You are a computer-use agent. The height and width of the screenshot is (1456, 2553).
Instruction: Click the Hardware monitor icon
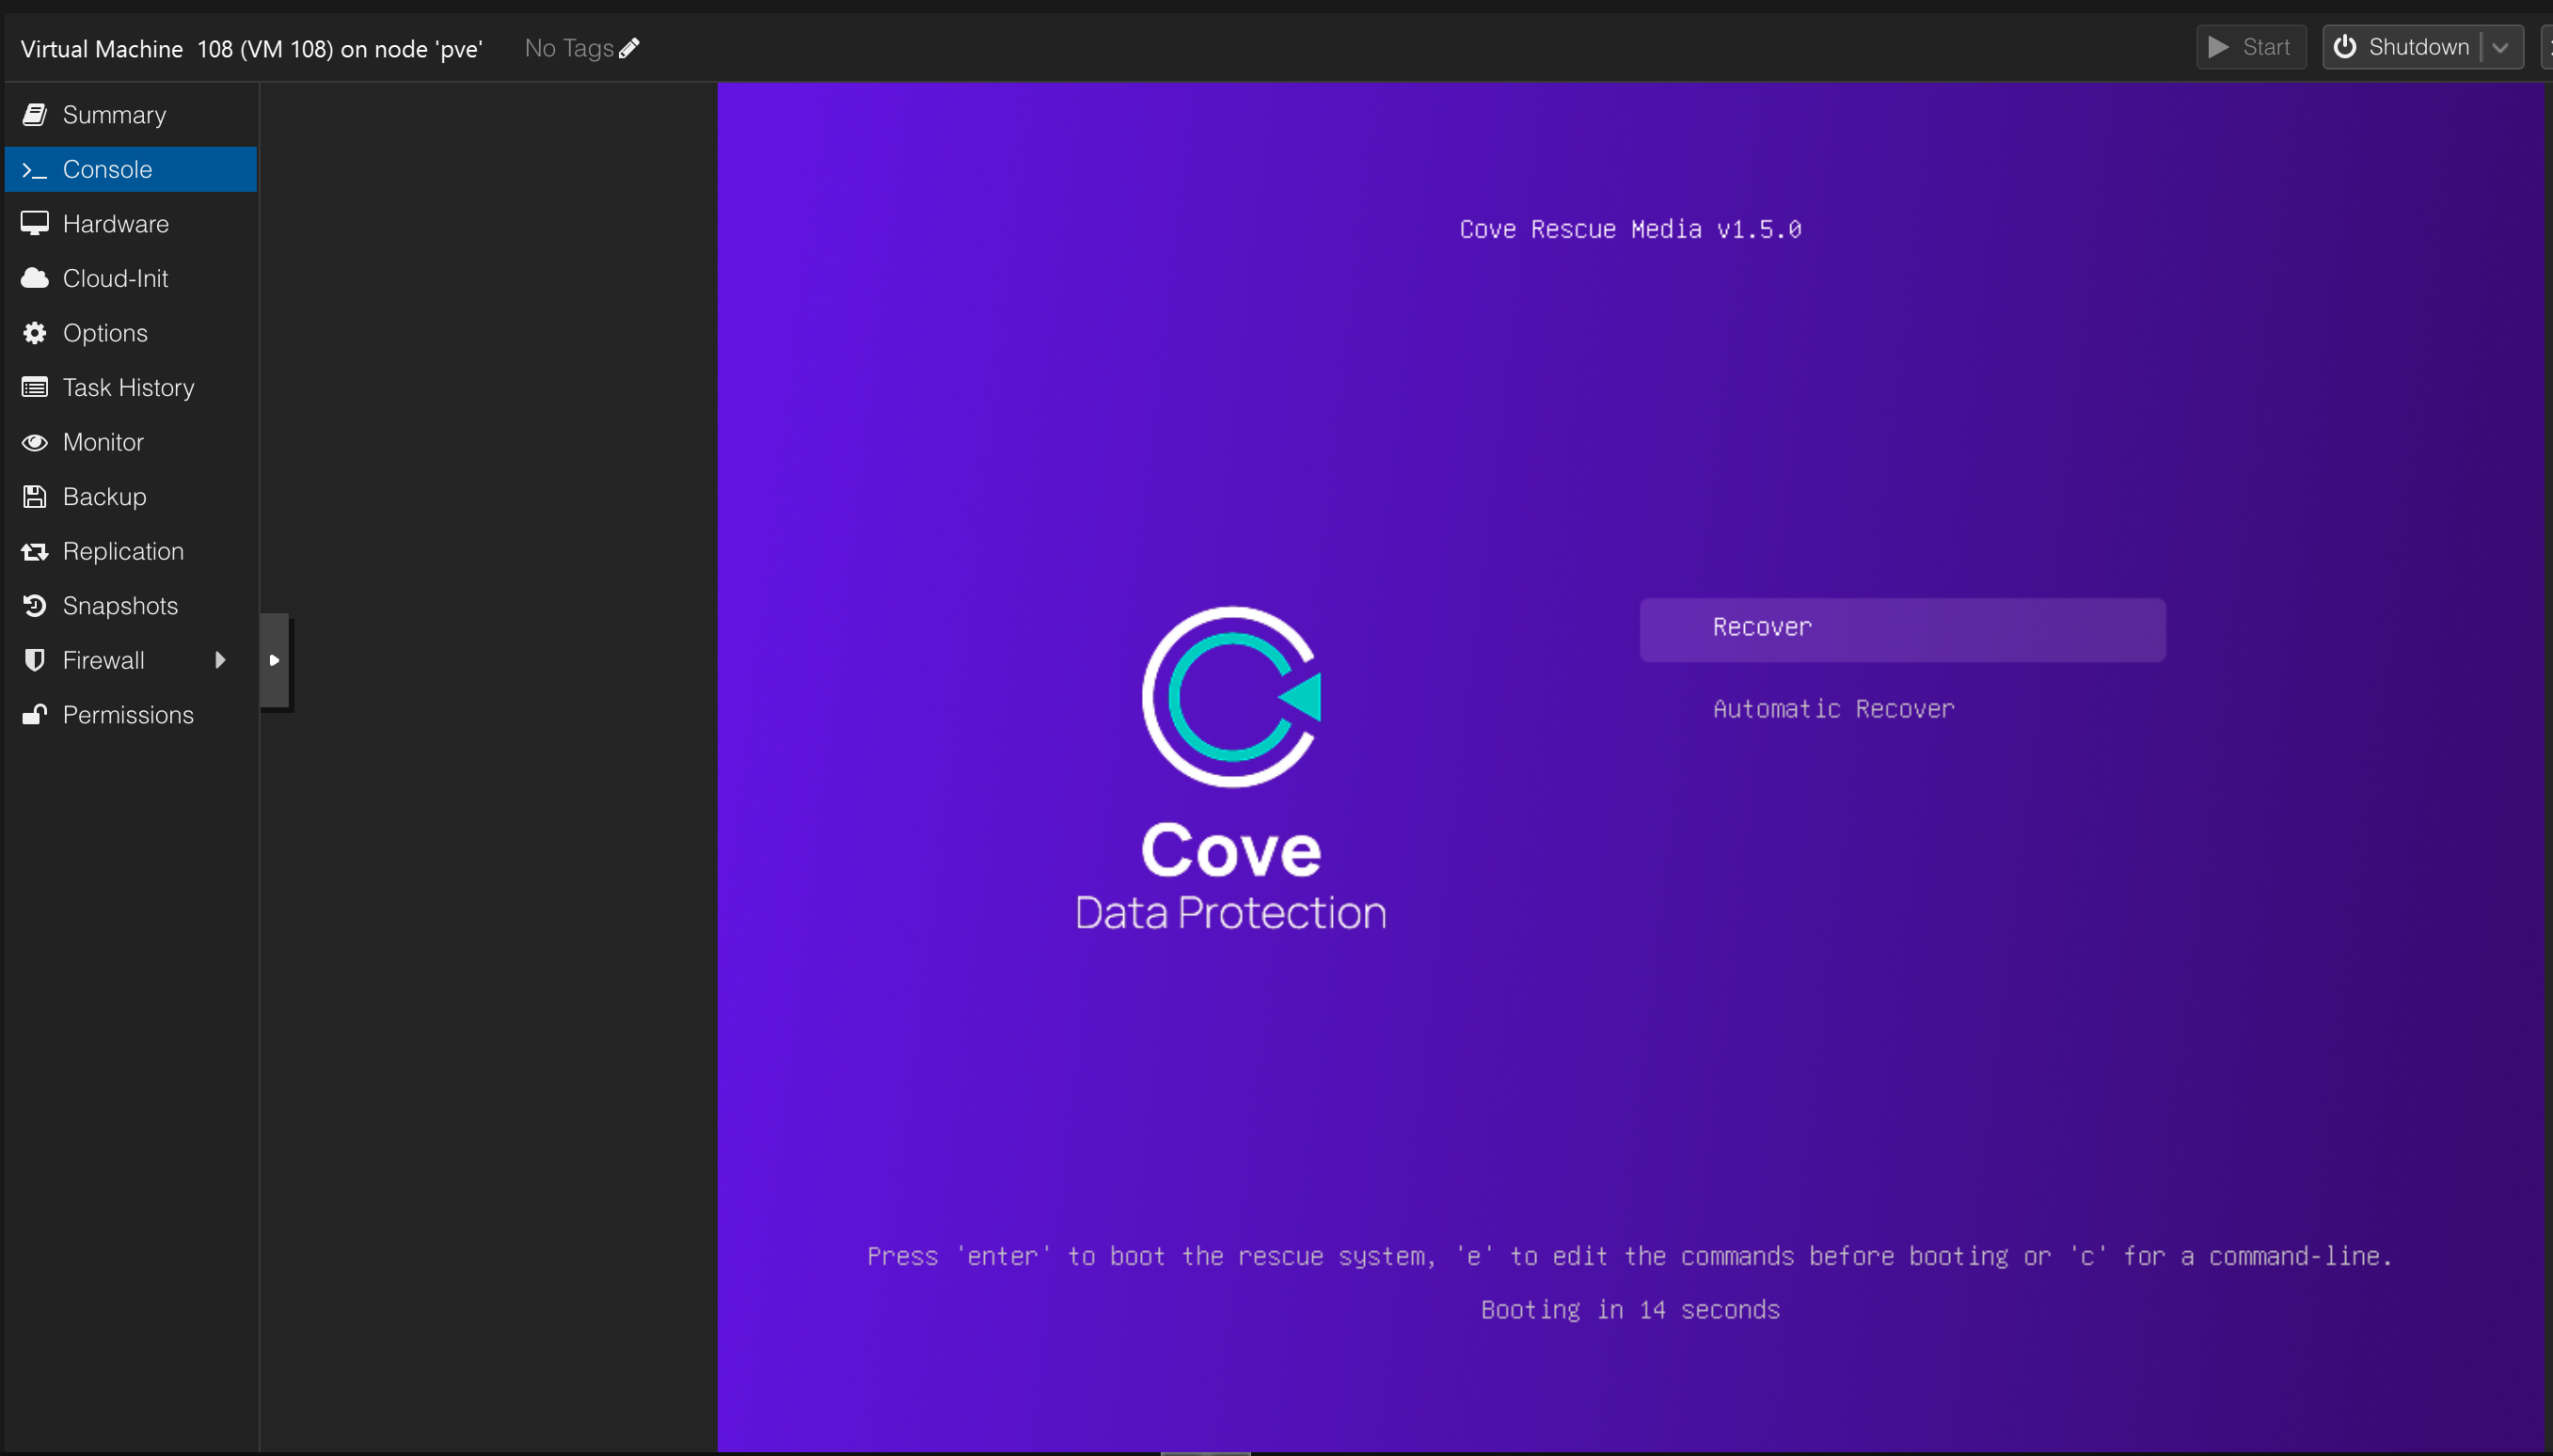point(35,224)
